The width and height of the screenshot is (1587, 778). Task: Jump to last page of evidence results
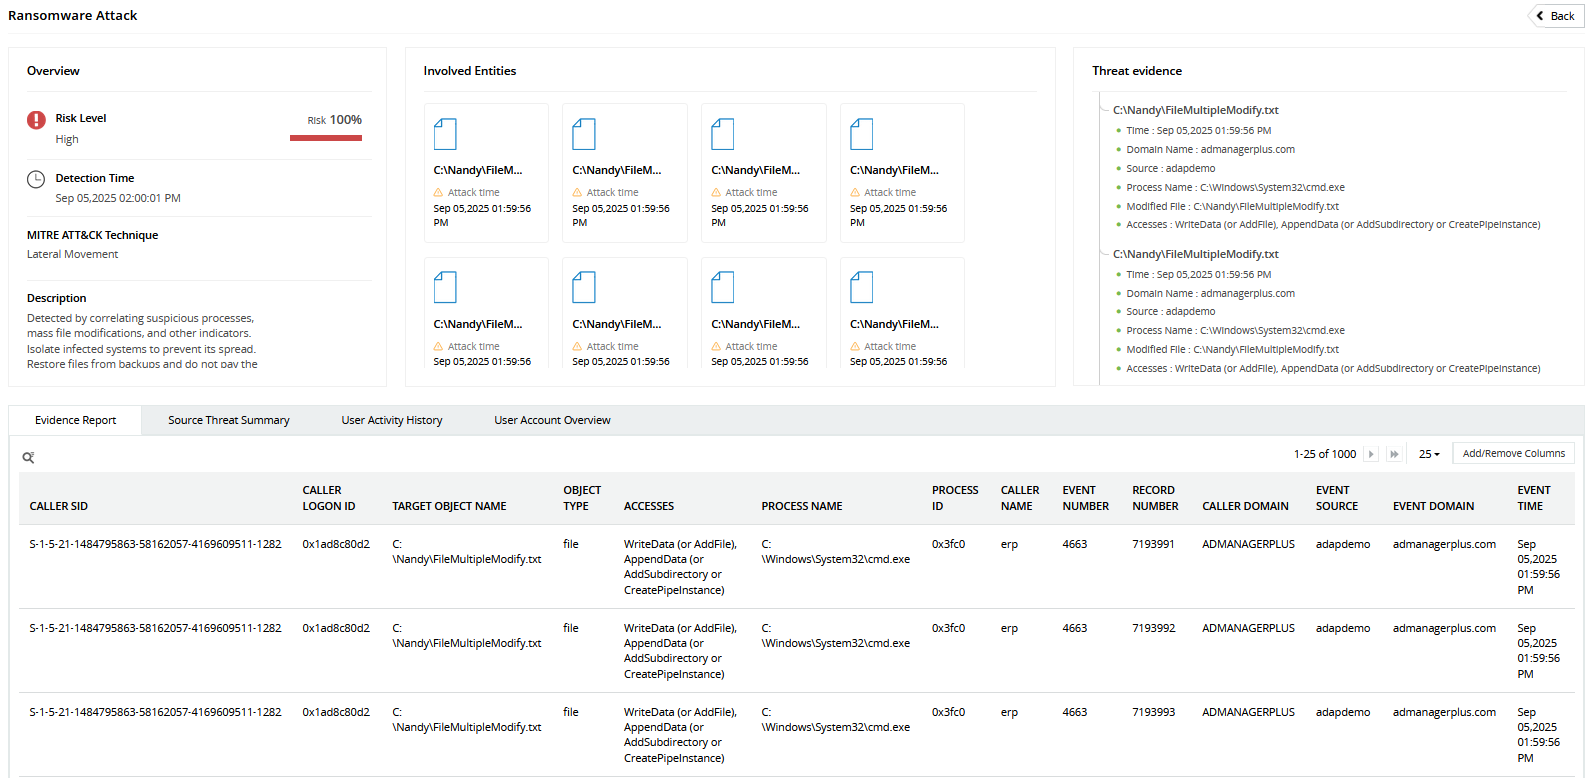coord(1394,454)
